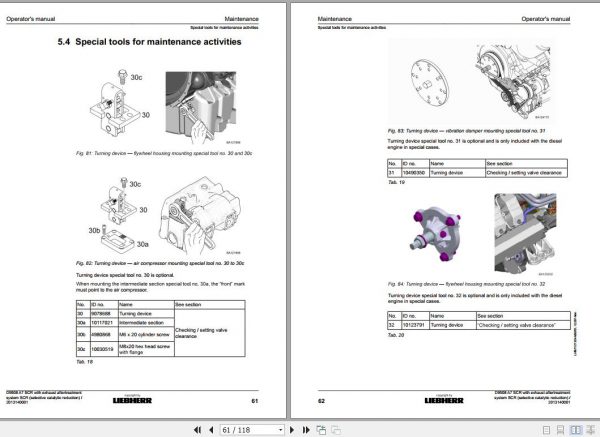
Task: Click the Tab. 18 cell 'Checking / setting valve clearance'
Action: point(209,333)
